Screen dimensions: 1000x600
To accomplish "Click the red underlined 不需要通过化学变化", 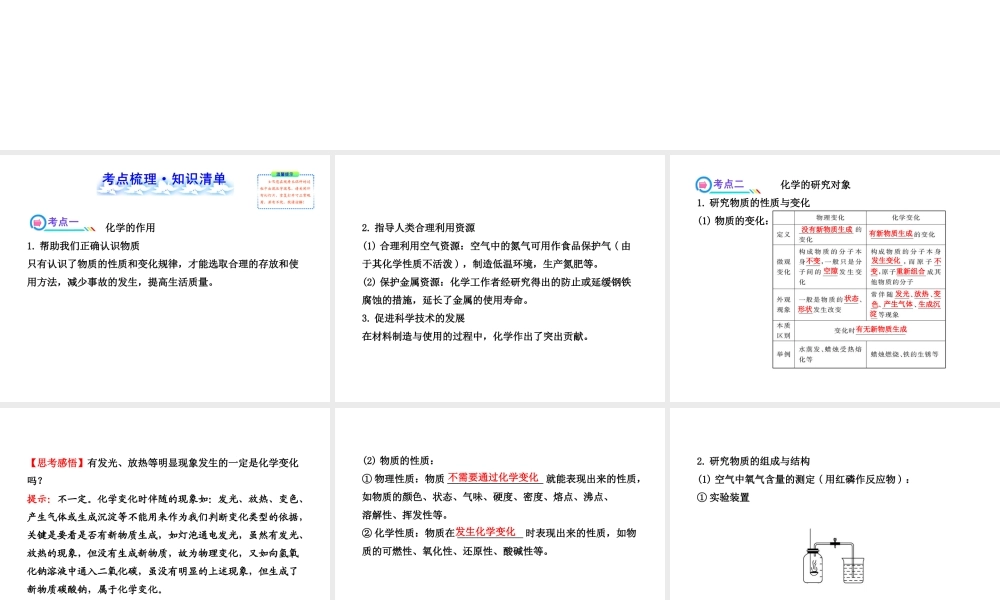I will (493, 478).
